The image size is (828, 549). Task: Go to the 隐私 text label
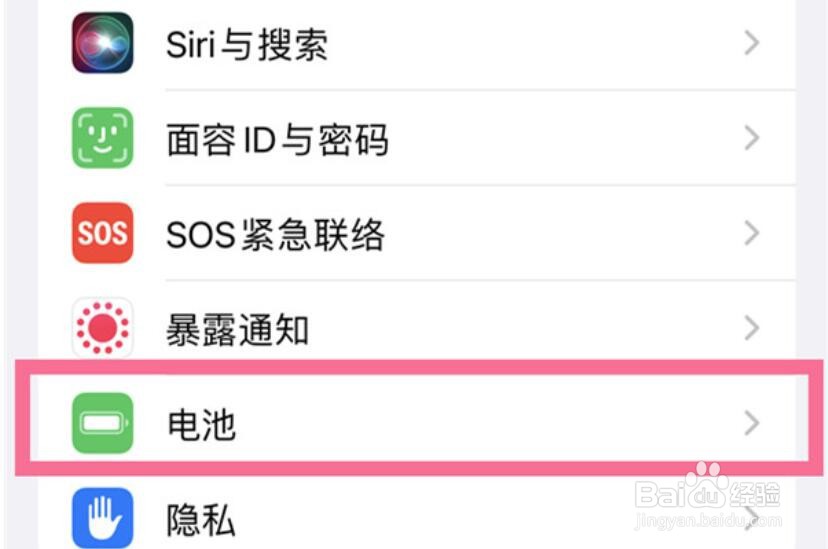pyautogui.click(x=201, y=520)
